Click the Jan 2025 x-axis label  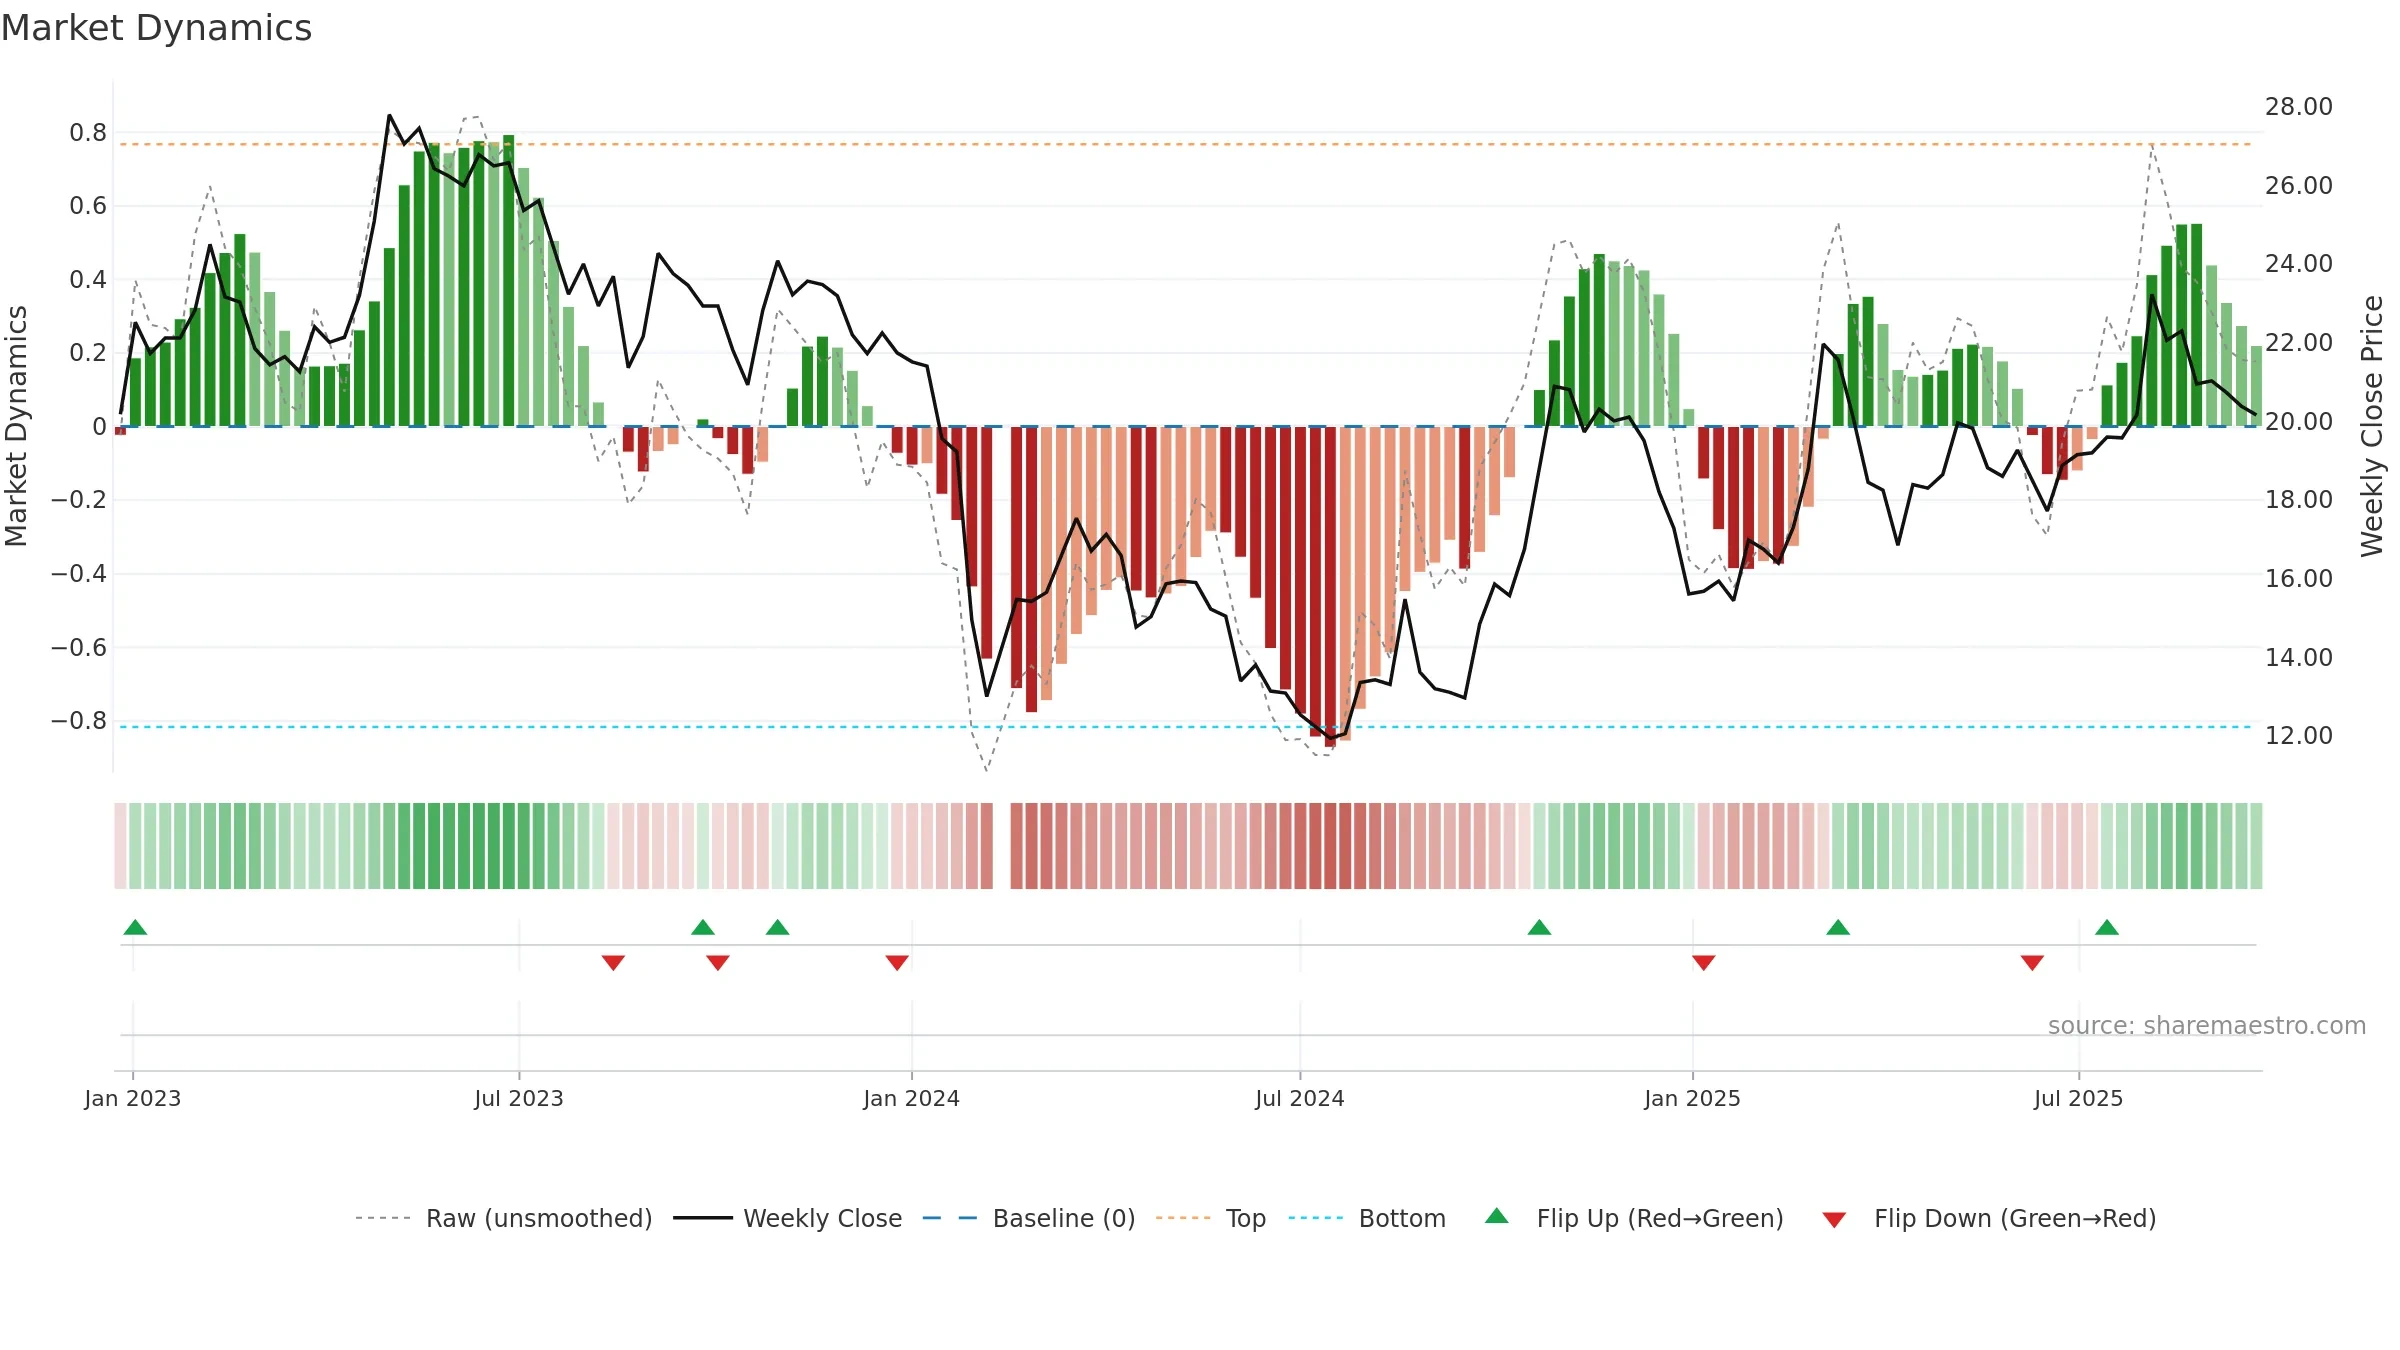pos(1693,1098)
